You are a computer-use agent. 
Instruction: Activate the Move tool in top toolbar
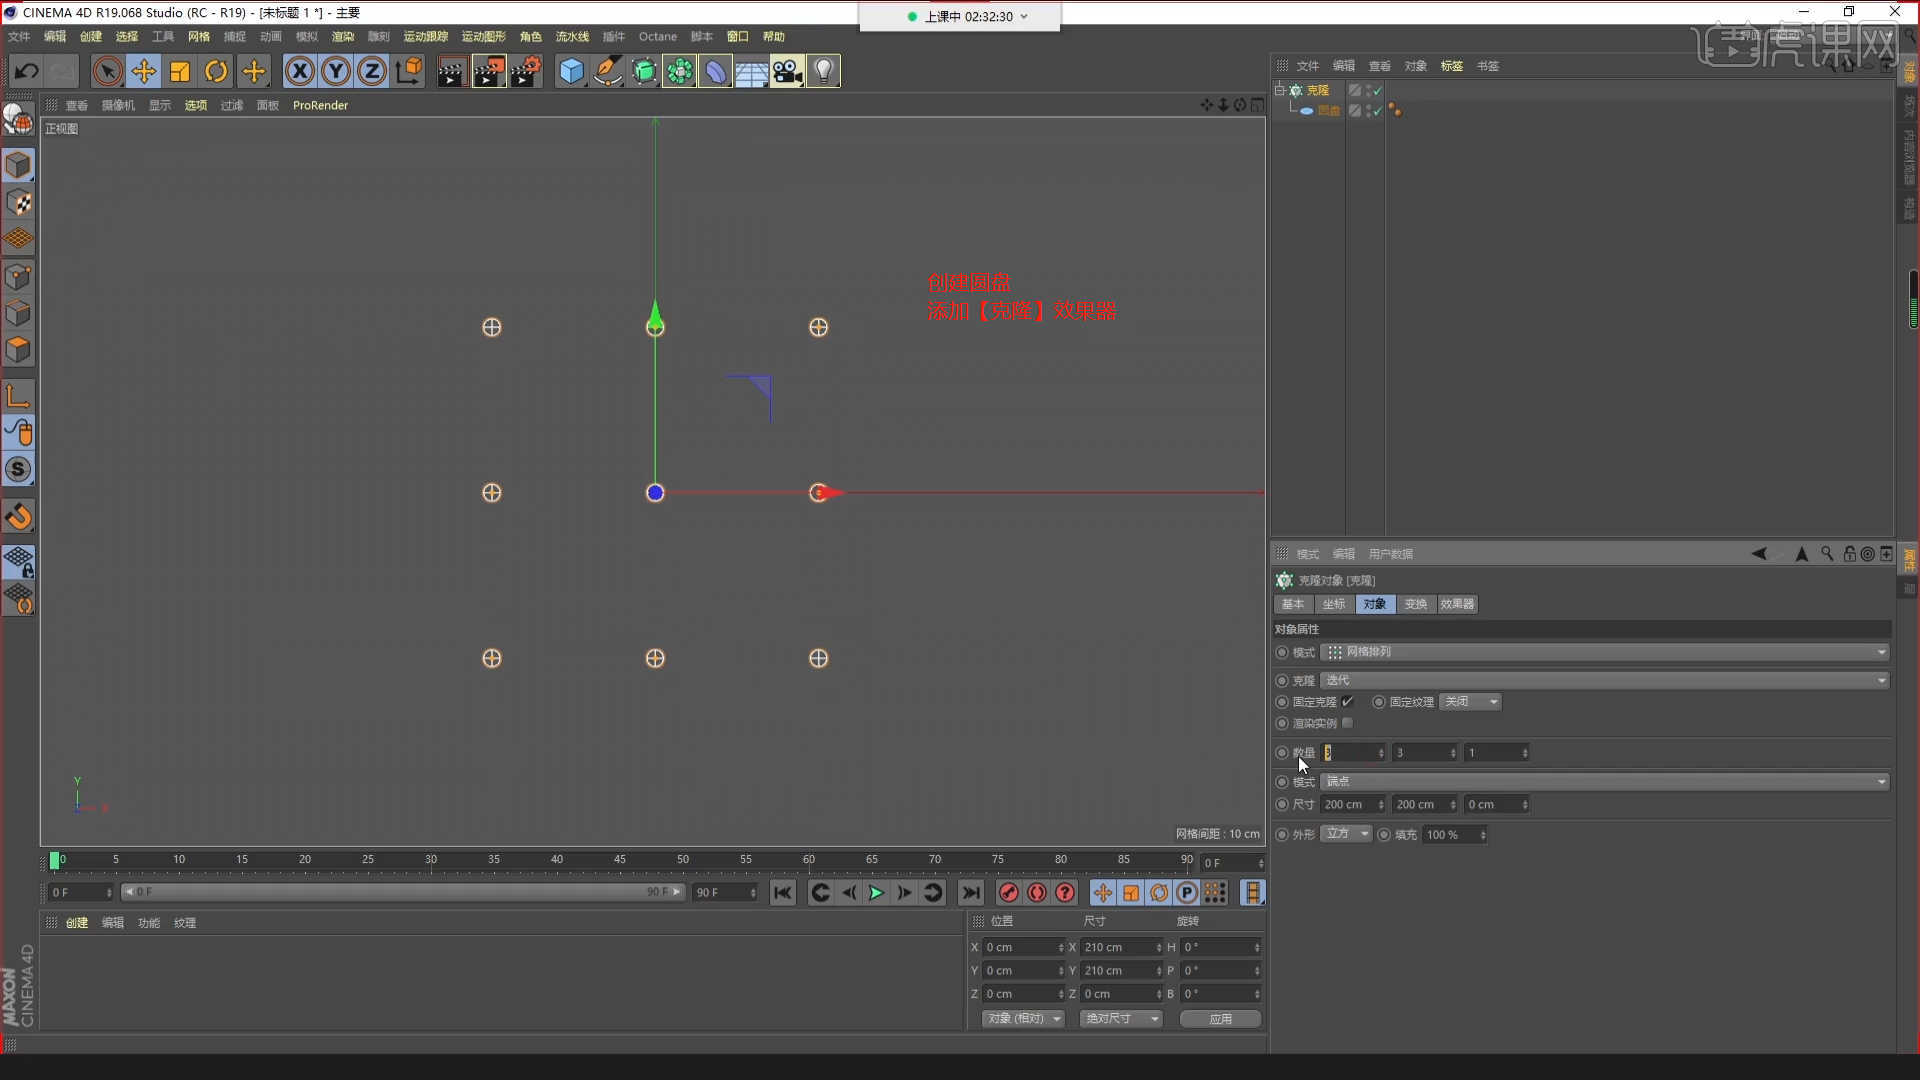[143, 71]
